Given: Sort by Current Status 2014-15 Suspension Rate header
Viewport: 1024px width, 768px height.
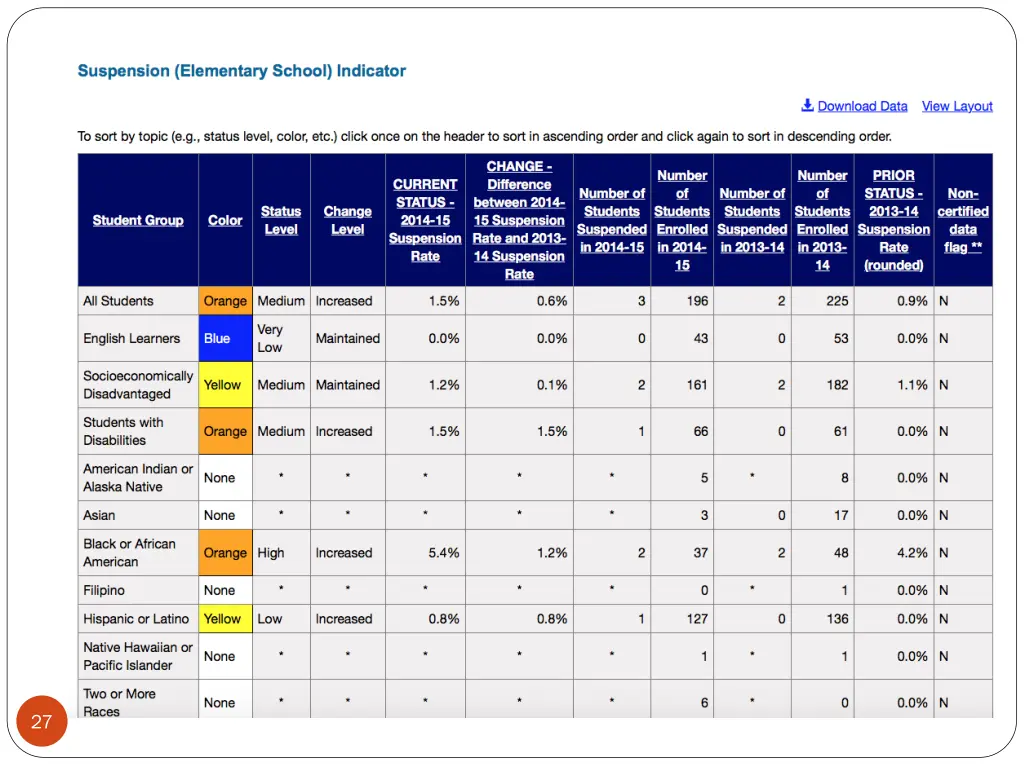Looking at the screenshot, I should [425, 220].
